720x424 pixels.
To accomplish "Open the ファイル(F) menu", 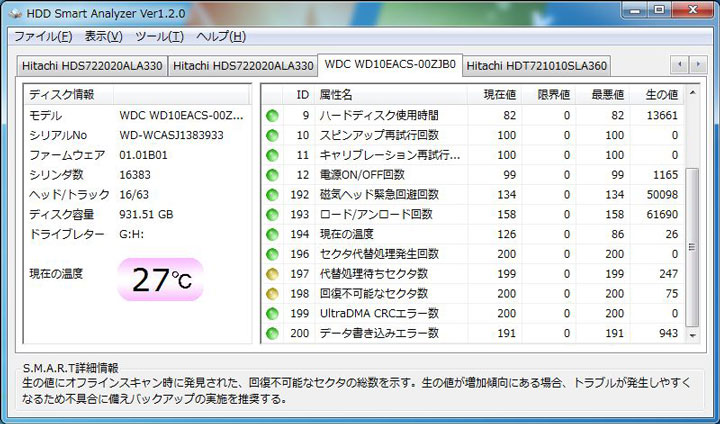I will (x=43, y=36).
